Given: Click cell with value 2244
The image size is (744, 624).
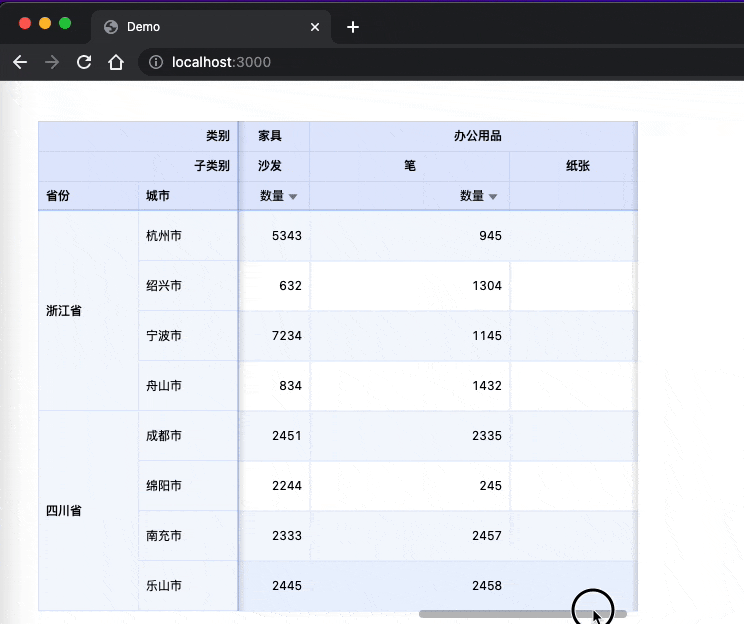Looking at the screenshot, I should pyautogui.click(x=274, y=485).
